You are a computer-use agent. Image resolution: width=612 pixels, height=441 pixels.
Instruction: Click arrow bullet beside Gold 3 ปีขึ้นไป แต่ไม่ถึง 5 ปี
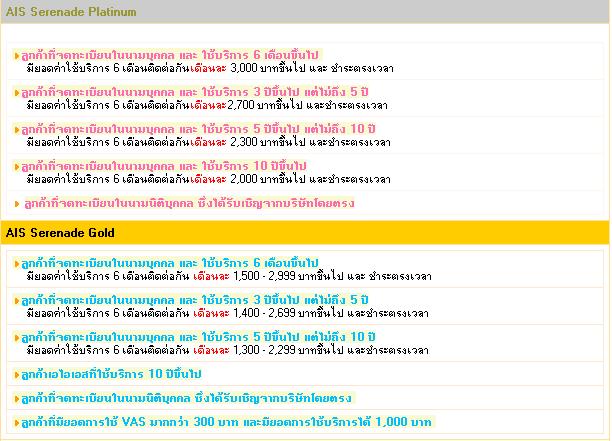click(x=17, y=301)
